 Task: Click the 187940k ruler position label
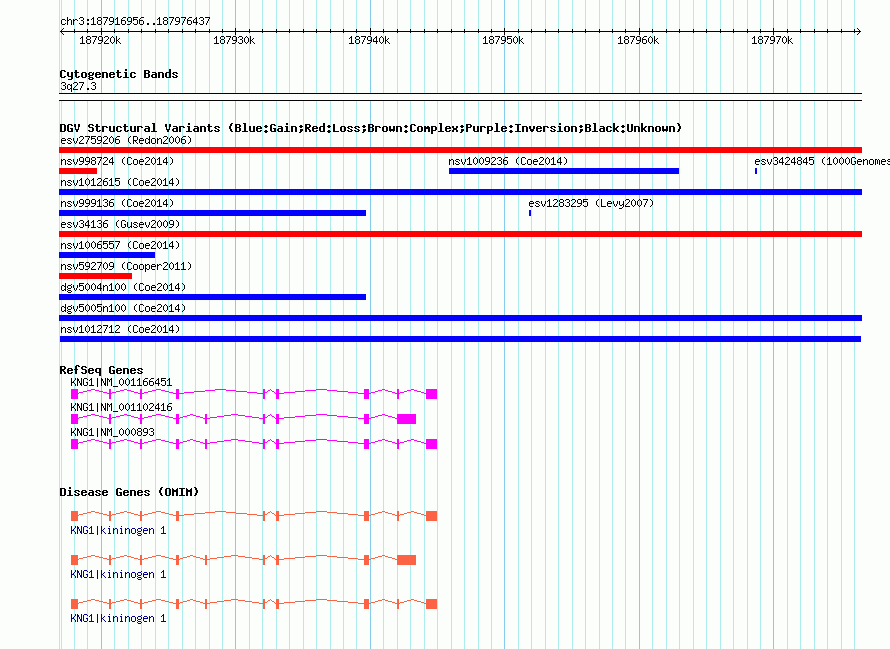(369, 41)
